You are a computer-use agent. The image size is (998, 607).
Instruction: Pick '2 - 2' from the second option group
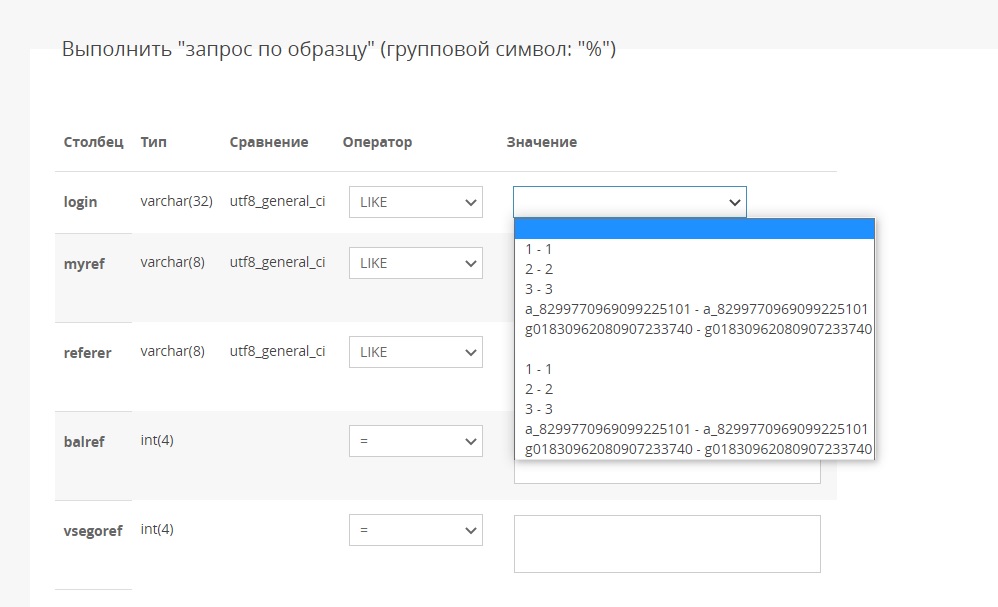point(539,389)
